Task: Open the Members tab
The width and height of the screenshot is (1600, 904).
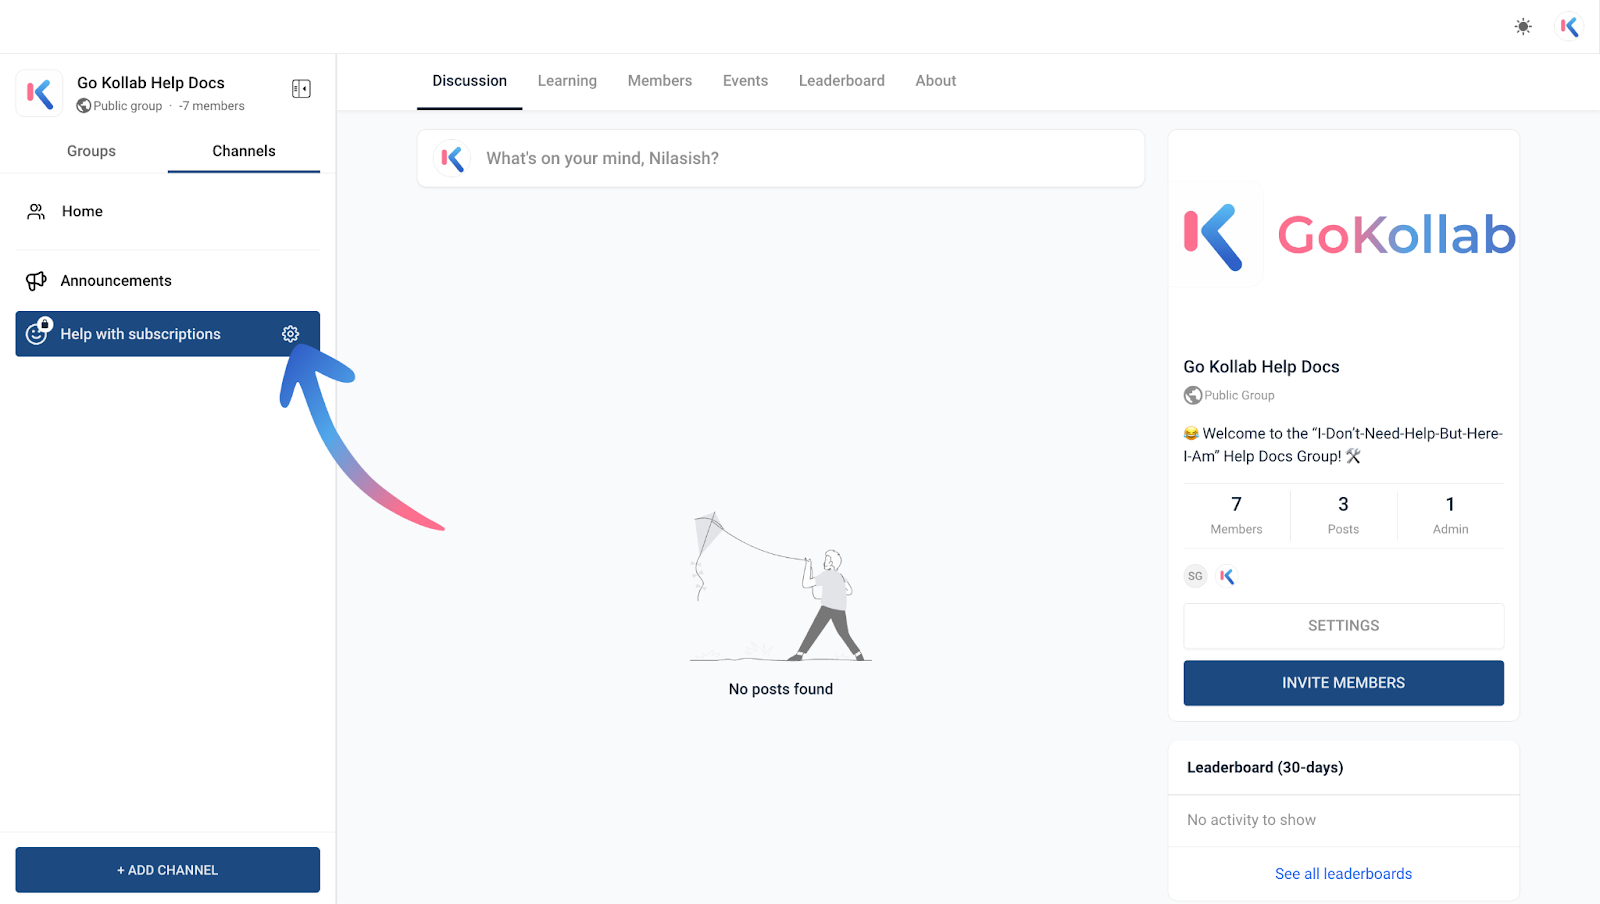Action: [x=660, y=81]
